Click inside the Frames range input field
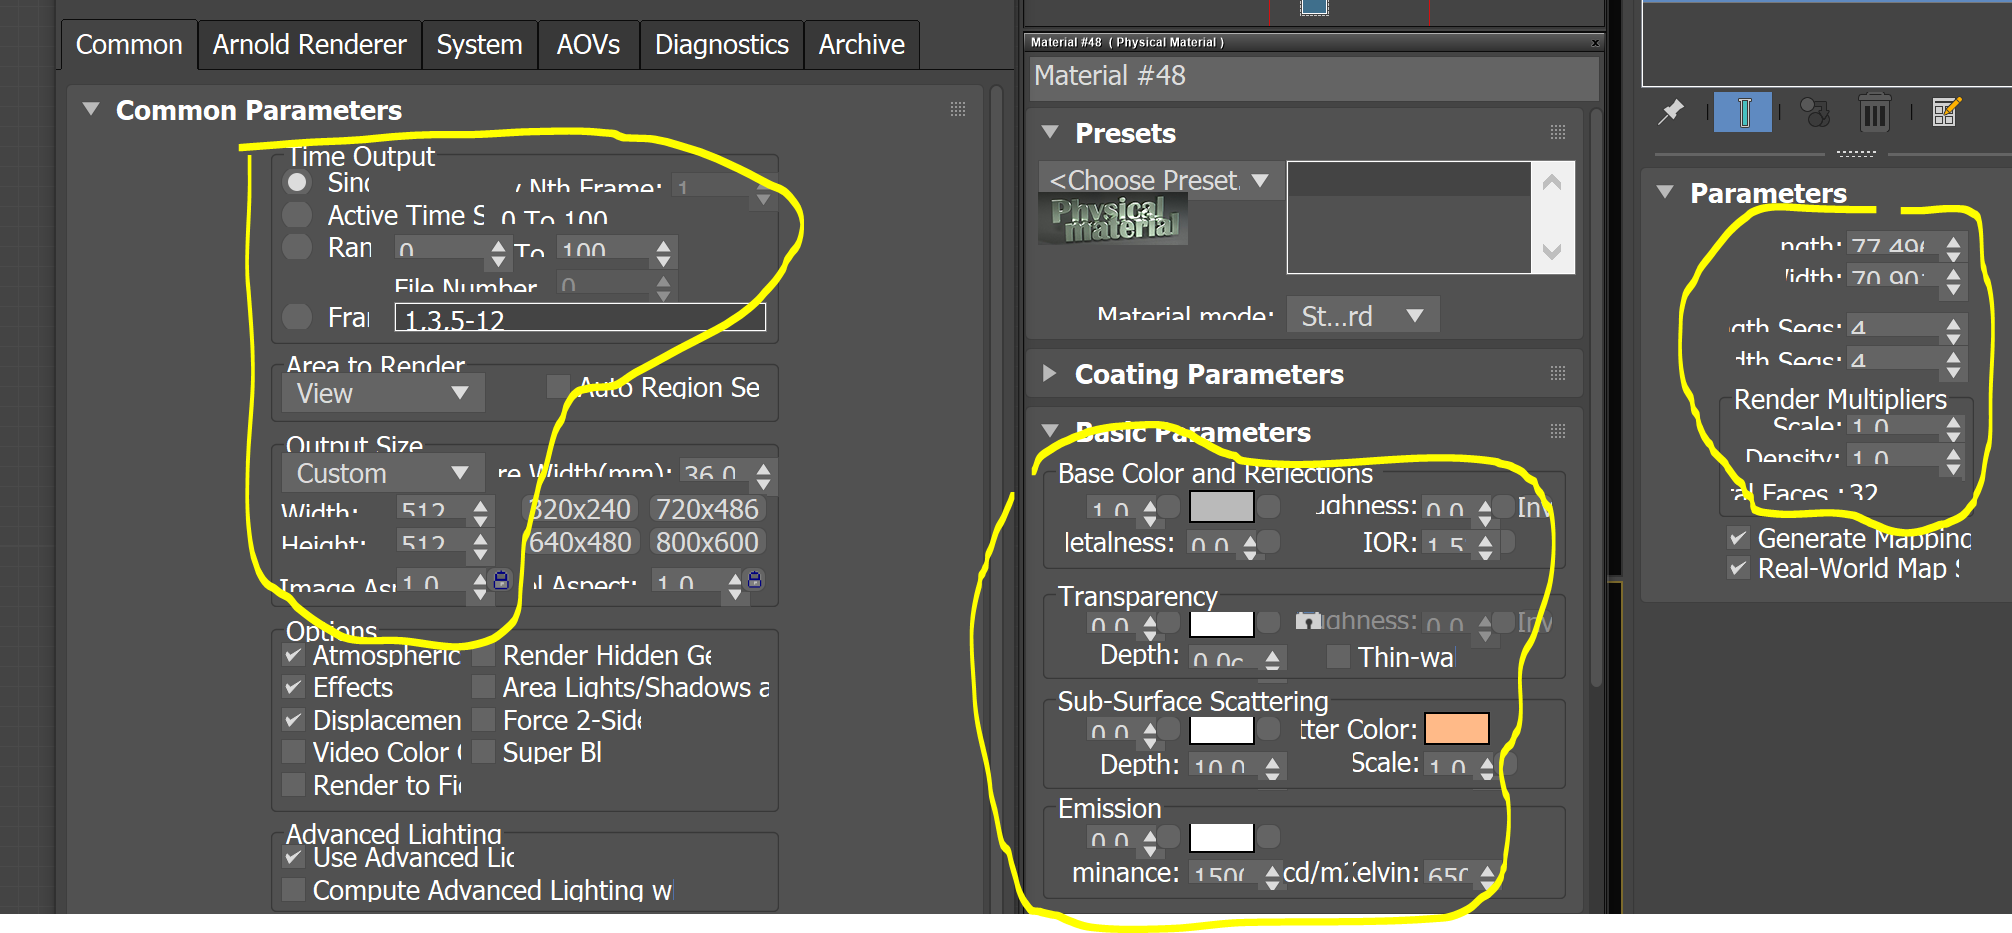 pyautogui.click(x=578, y=318)
